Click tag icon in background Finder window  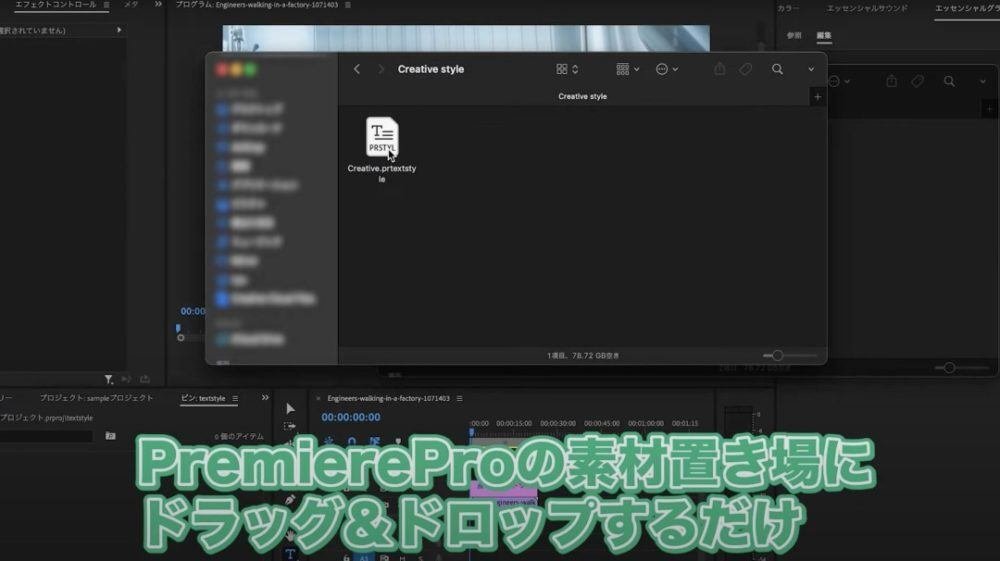[x=918, y=81]
